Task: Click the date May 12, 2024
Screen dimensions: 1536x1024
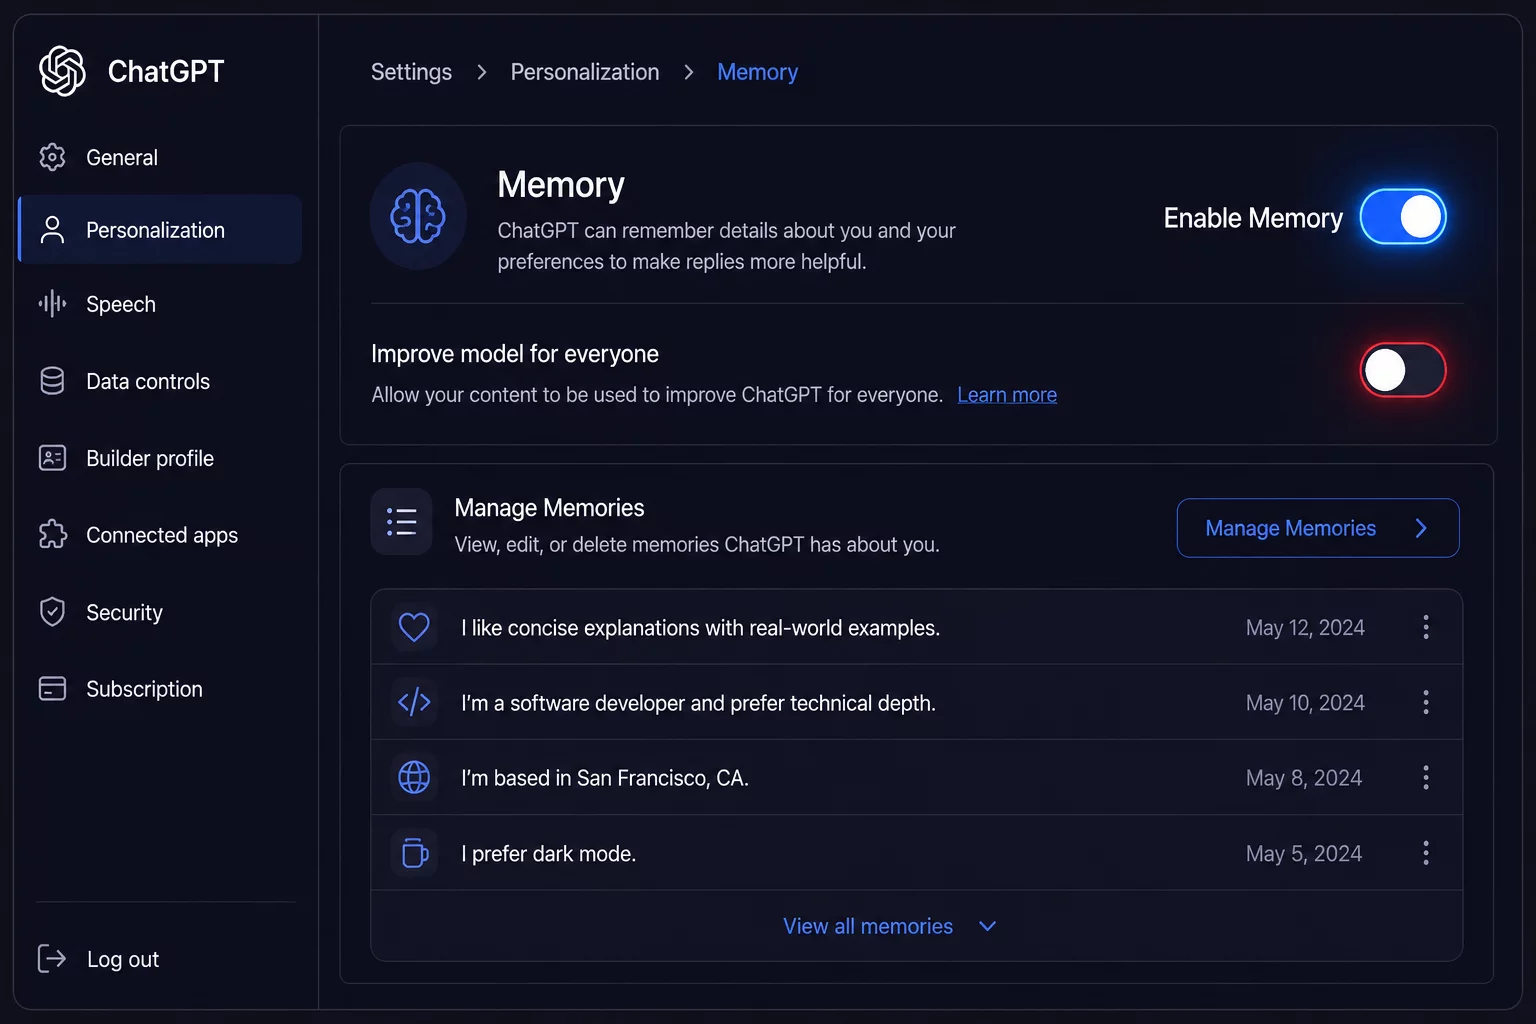Action: pyautogui.click(x=1305, y=628)
